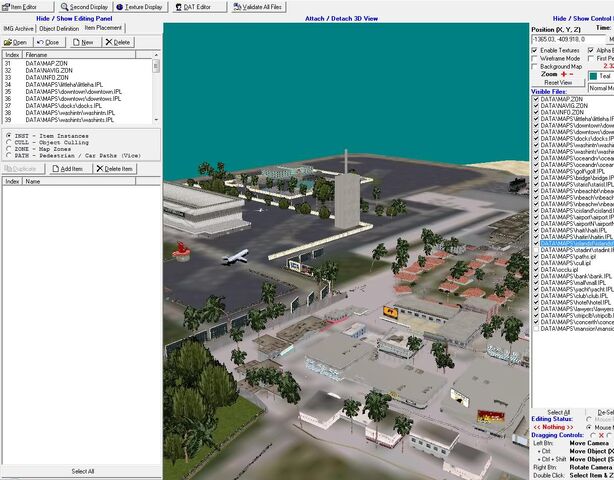Click the airplane in the 3D view

click(x=236, y=256)
